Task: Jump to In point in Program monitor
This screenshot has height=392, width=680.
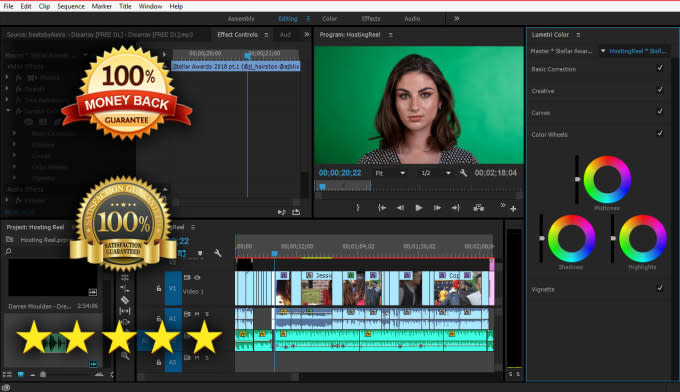Action: pos(382,208)
